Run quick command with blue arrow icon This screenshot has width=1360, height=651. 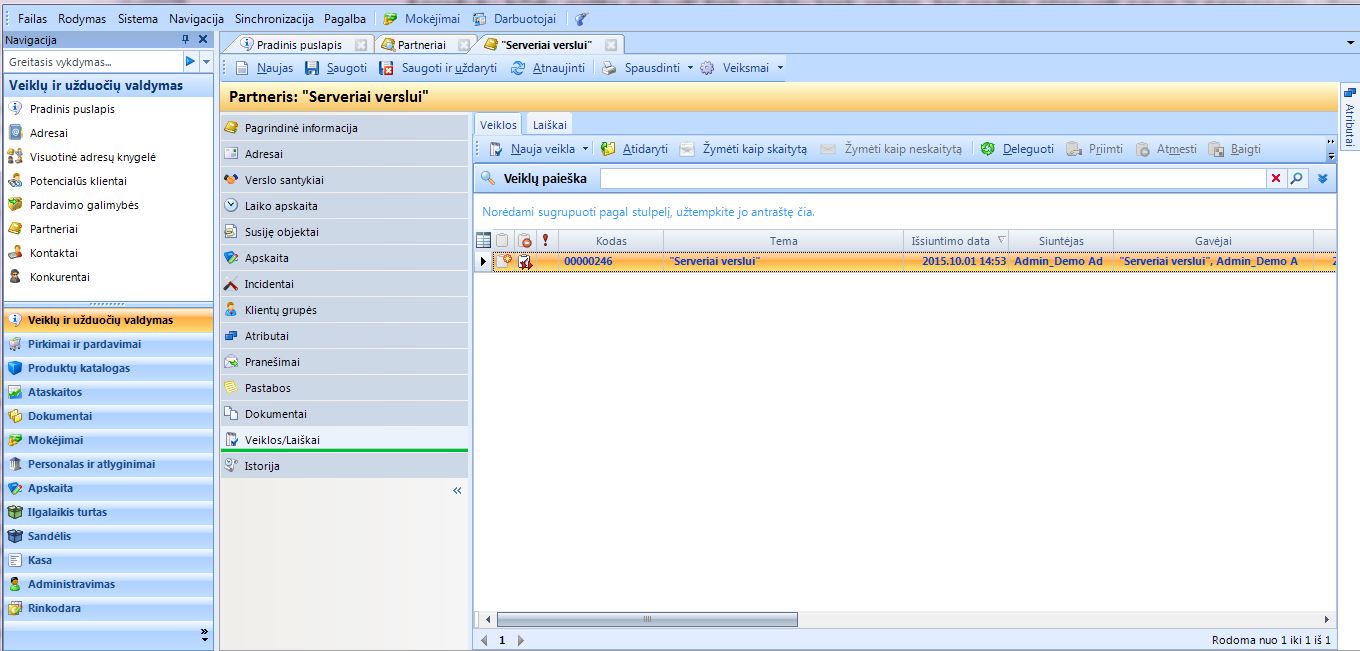190,62
